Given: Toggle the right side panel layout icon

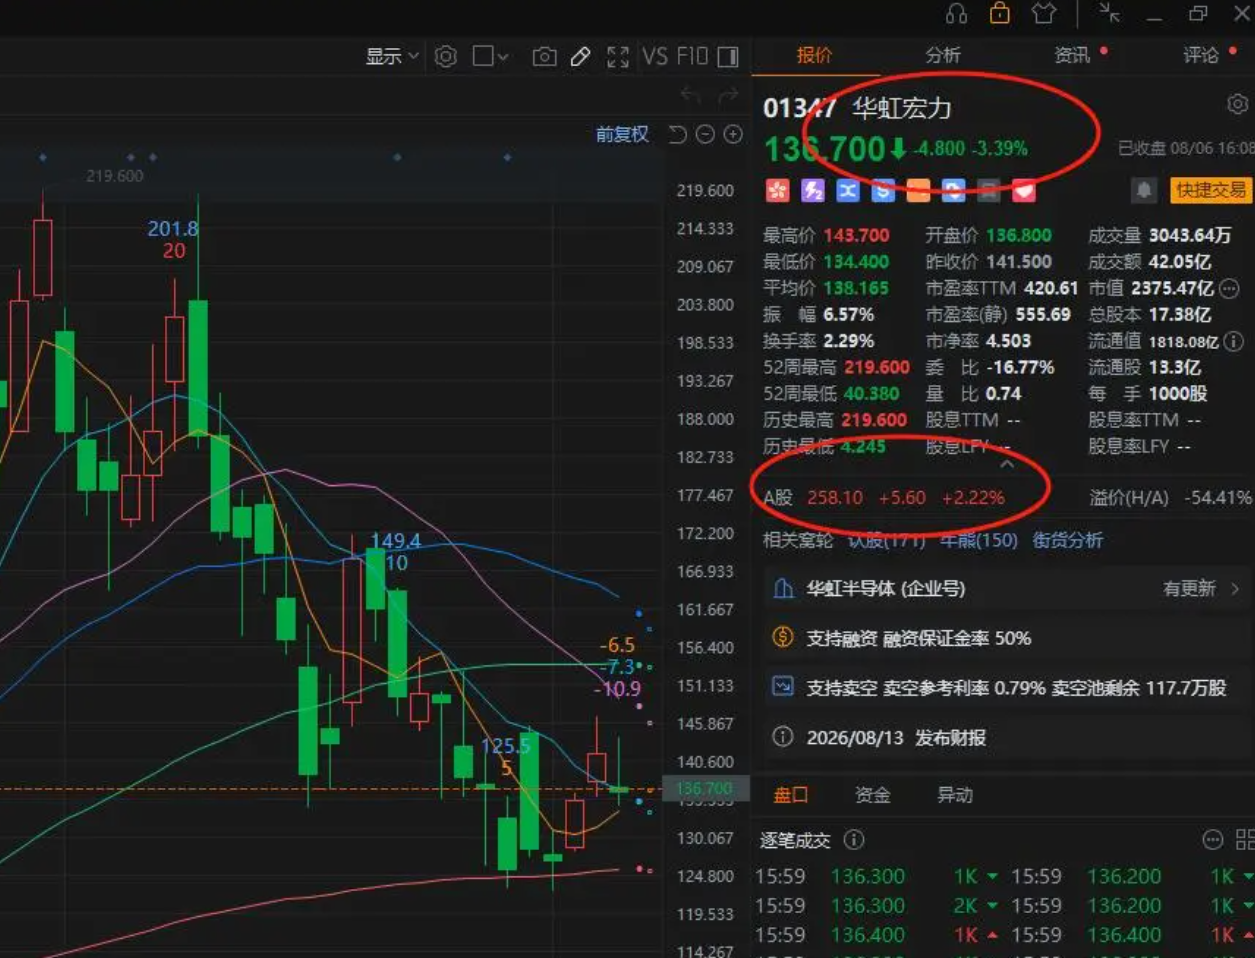Looking at the screenshot, I should (728, 57).
